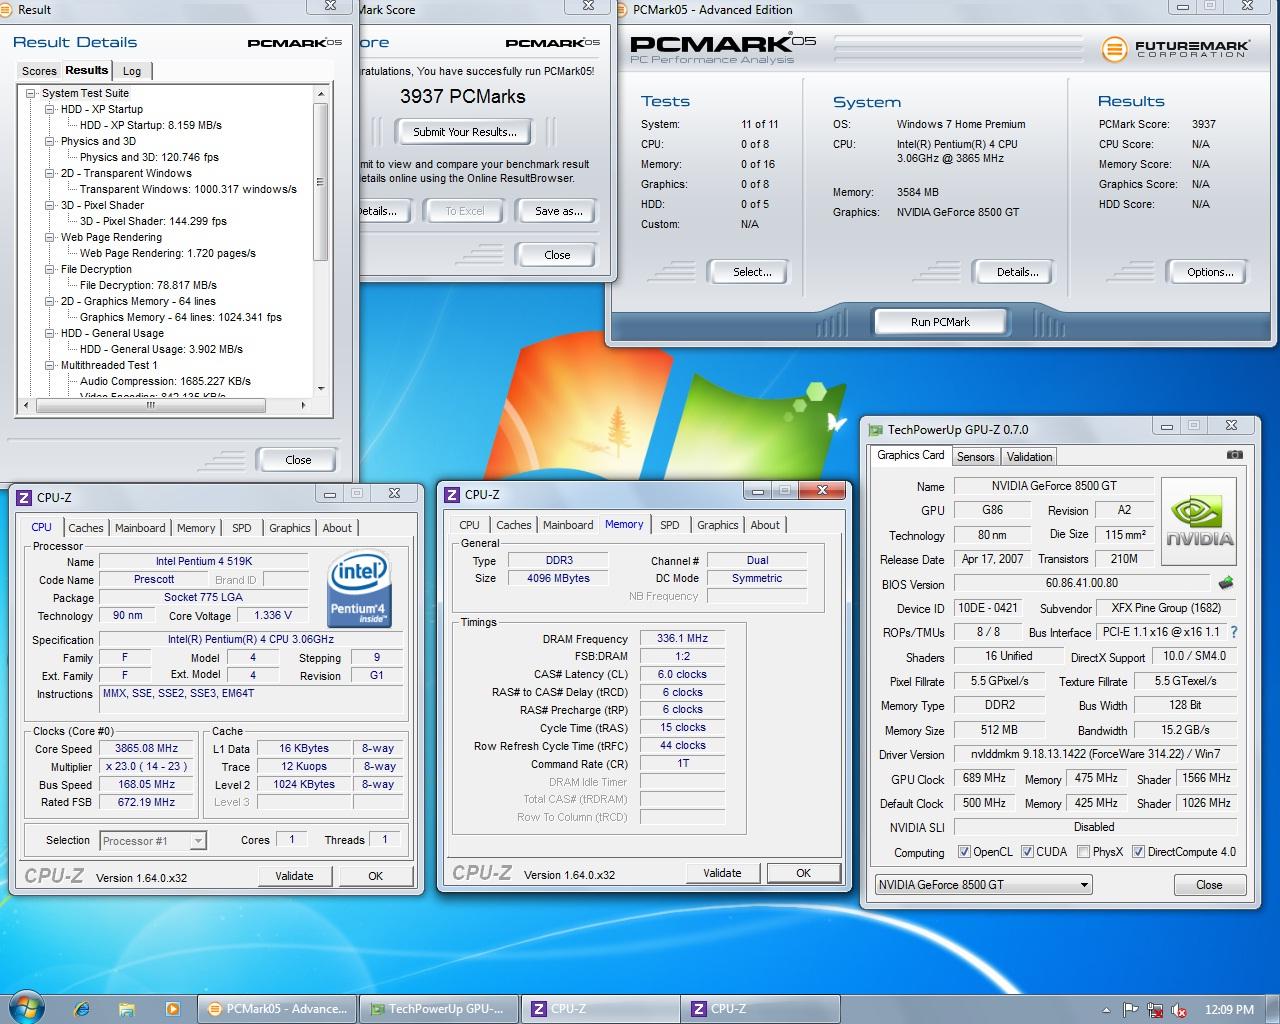Viewport: 1280px width, 1024px height.
Task: Click the Close button in PCMark Score dialog
Action: [557, 255]
